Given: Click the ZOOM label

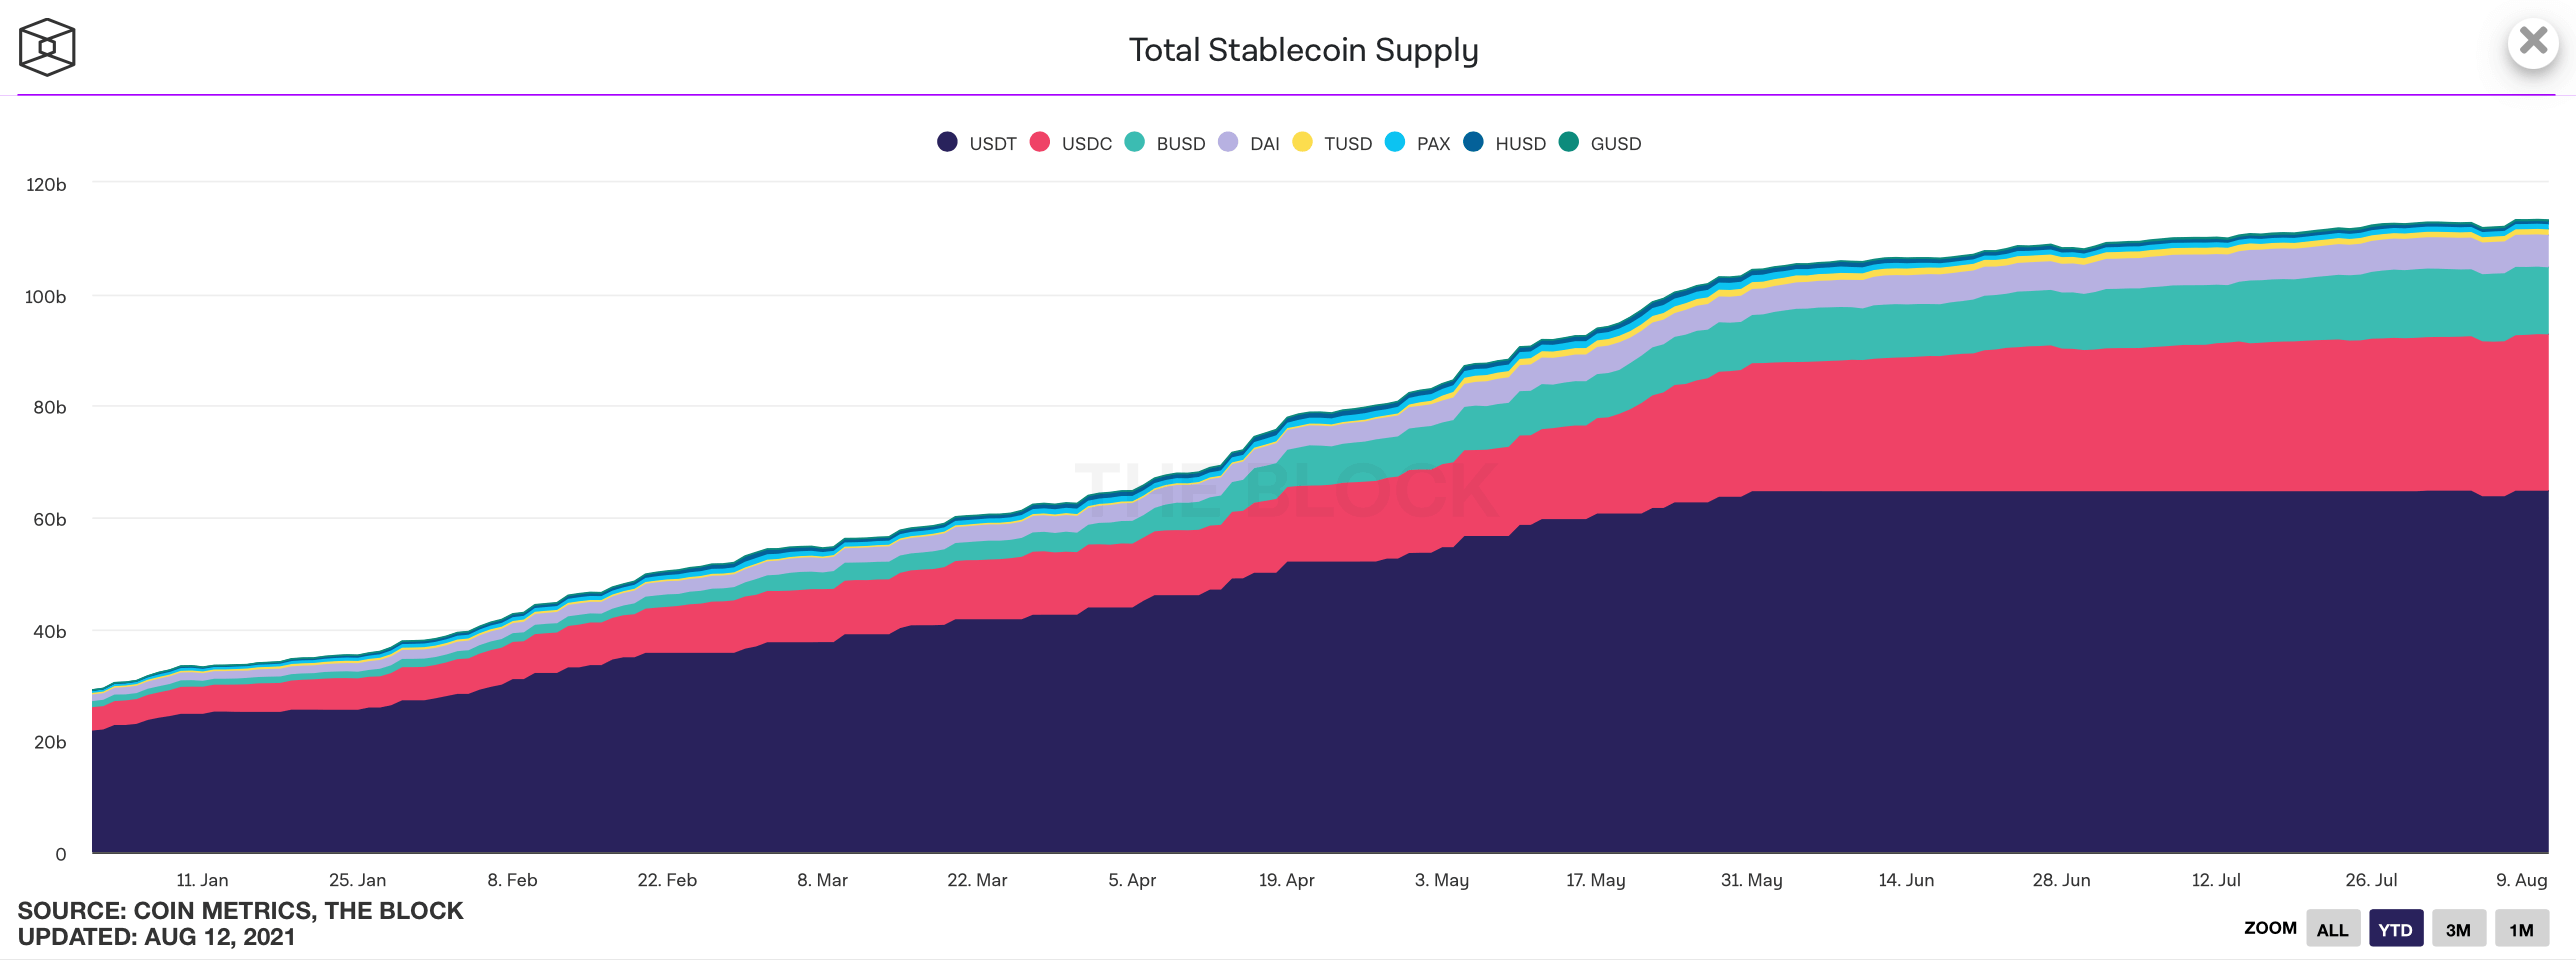Looking at the screenshot, I should [2270, 928].
